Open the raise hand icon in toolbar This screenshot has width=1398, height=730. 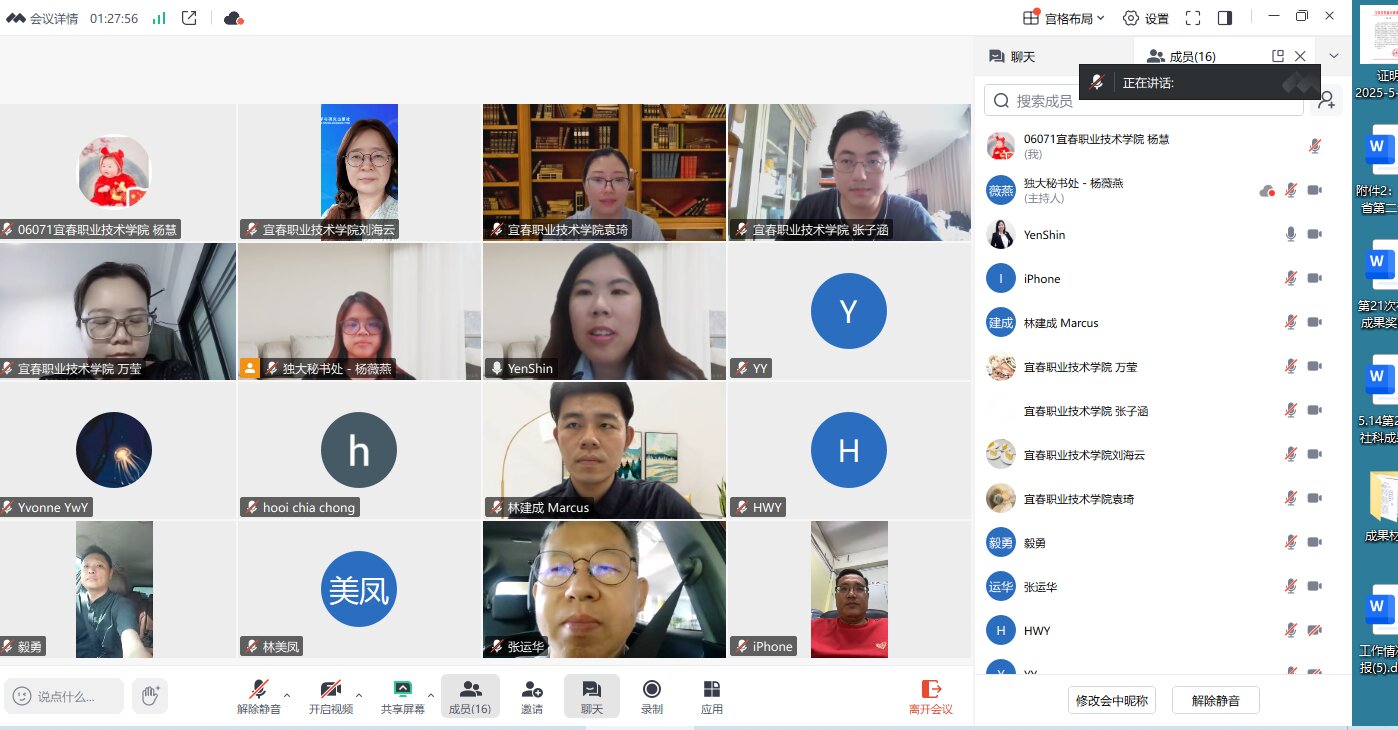point(150,696)
